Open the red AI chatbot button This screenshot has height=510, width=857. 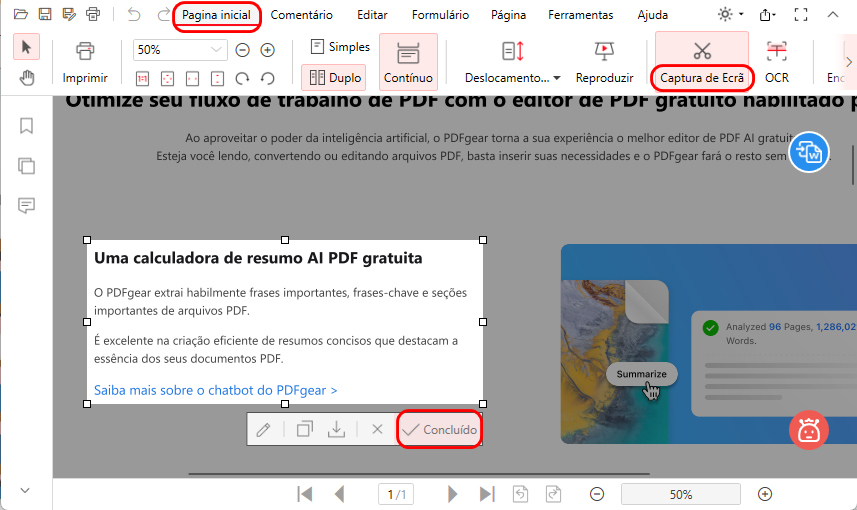pyautogui.click(x=809, y=430)
